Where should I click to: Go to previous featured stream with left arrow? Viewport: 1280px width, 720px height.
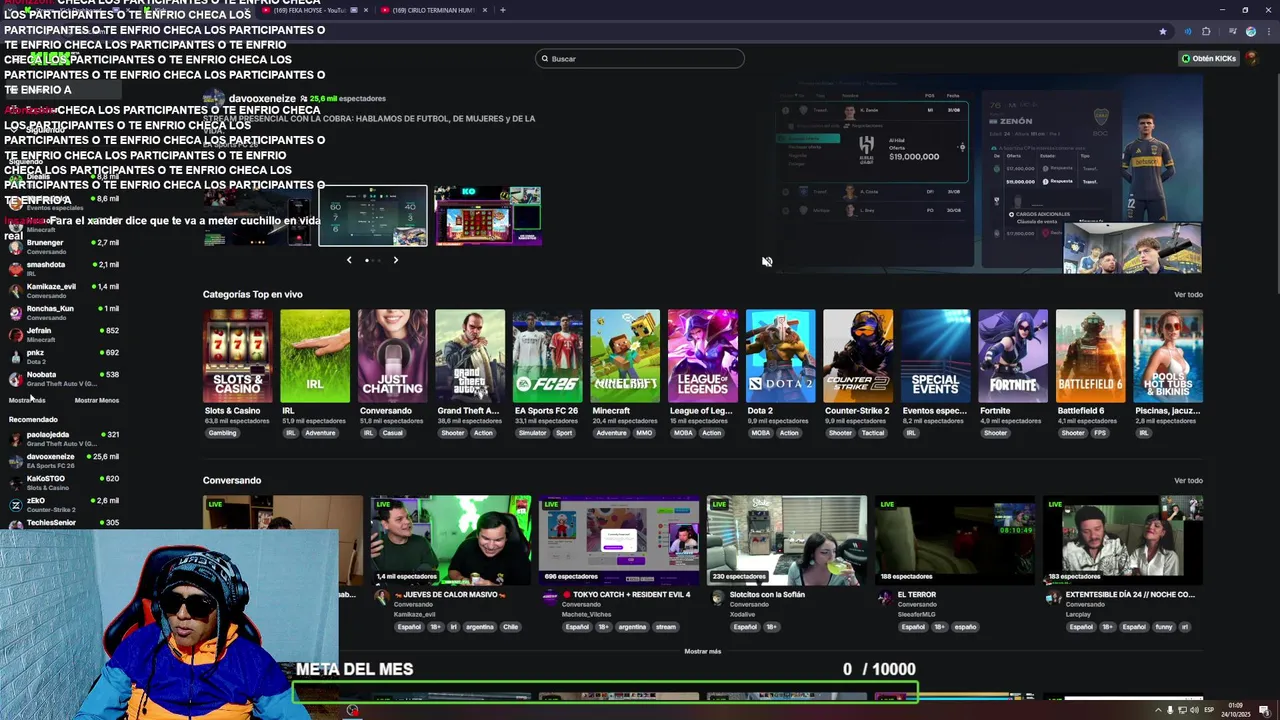pos(349,260)
